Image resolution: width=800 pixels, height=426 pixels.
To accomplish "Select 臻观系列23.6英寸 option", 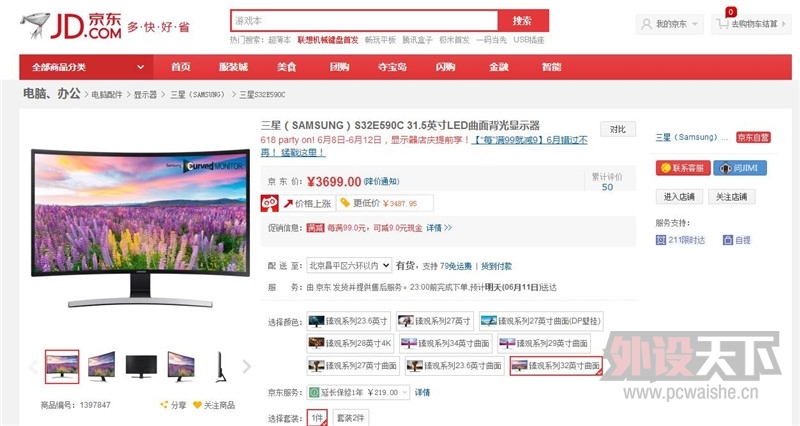I will click(348, 321).
